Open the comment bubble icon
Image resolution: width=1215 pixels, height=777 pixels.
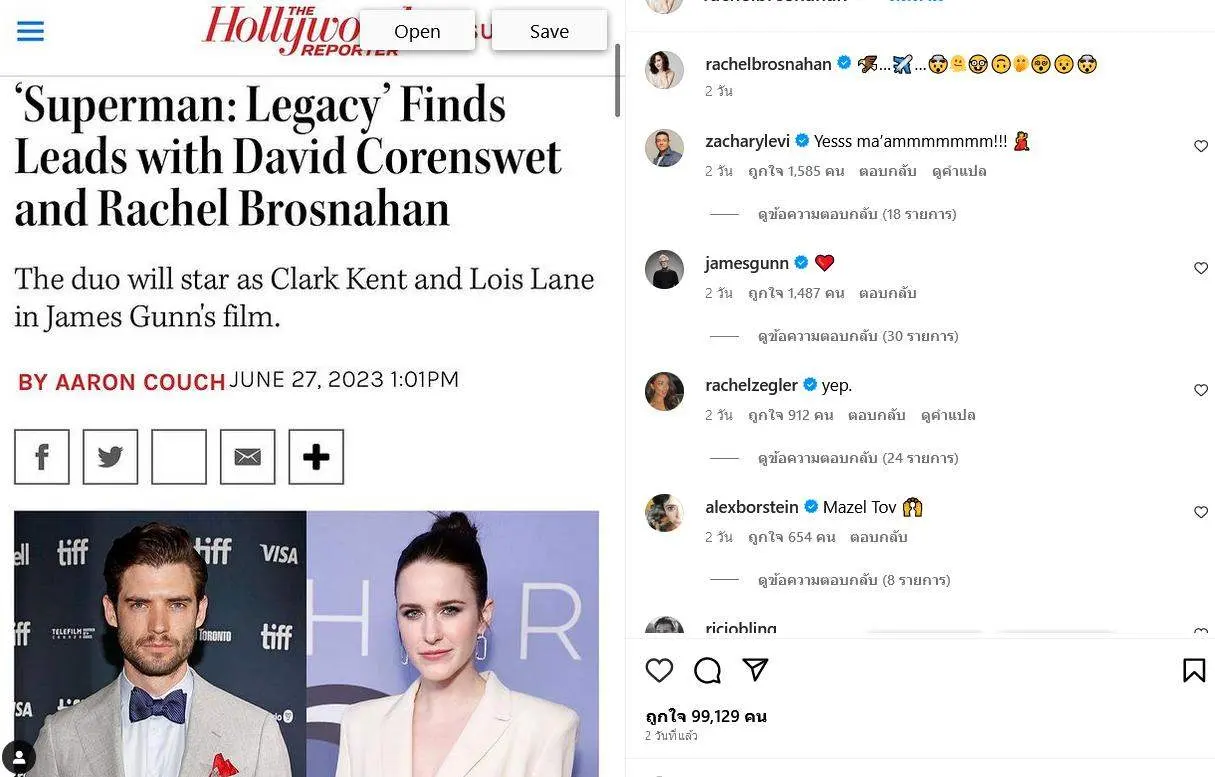[x=707, y=670]
